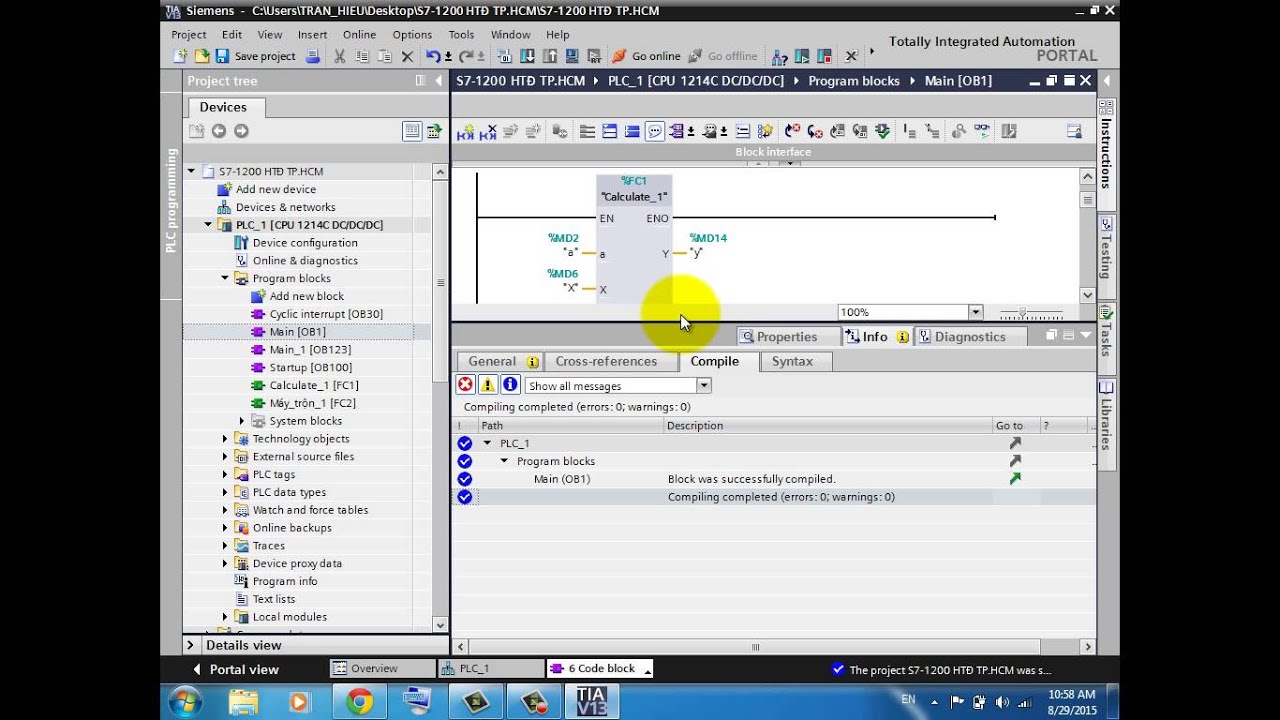
Task: Collapse the PLC_1 row in compile results
Action: click(487, 443)
